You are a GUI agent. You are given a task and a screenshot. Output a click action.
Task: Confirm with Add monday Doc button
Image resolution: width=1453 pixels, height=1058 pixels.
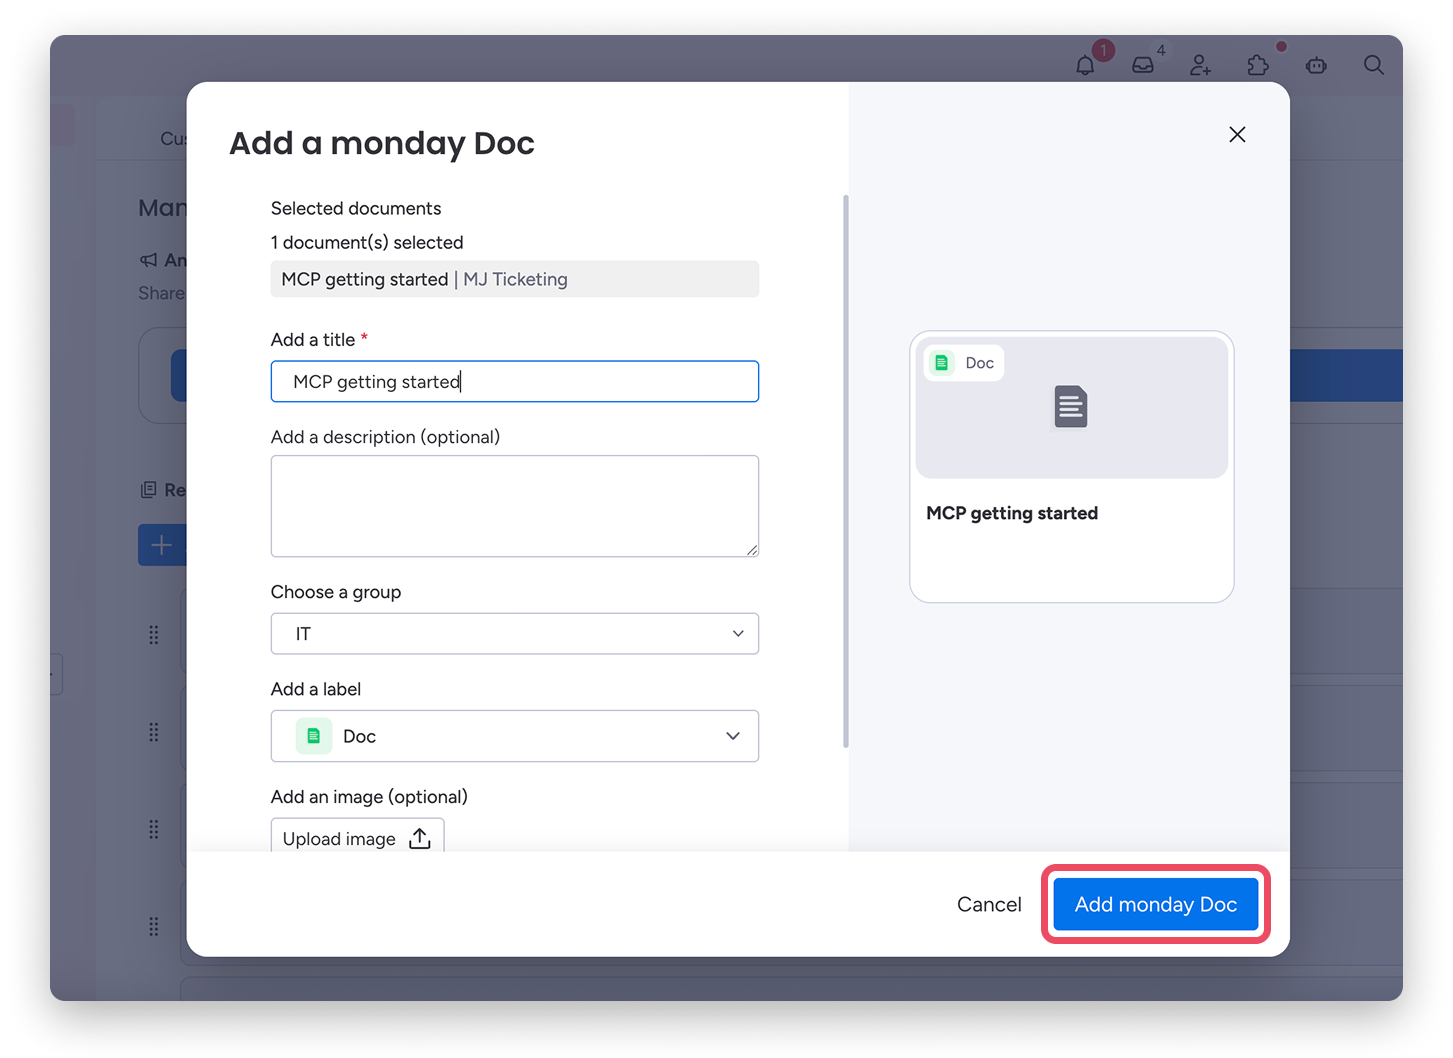click(x=1156, y=904)
